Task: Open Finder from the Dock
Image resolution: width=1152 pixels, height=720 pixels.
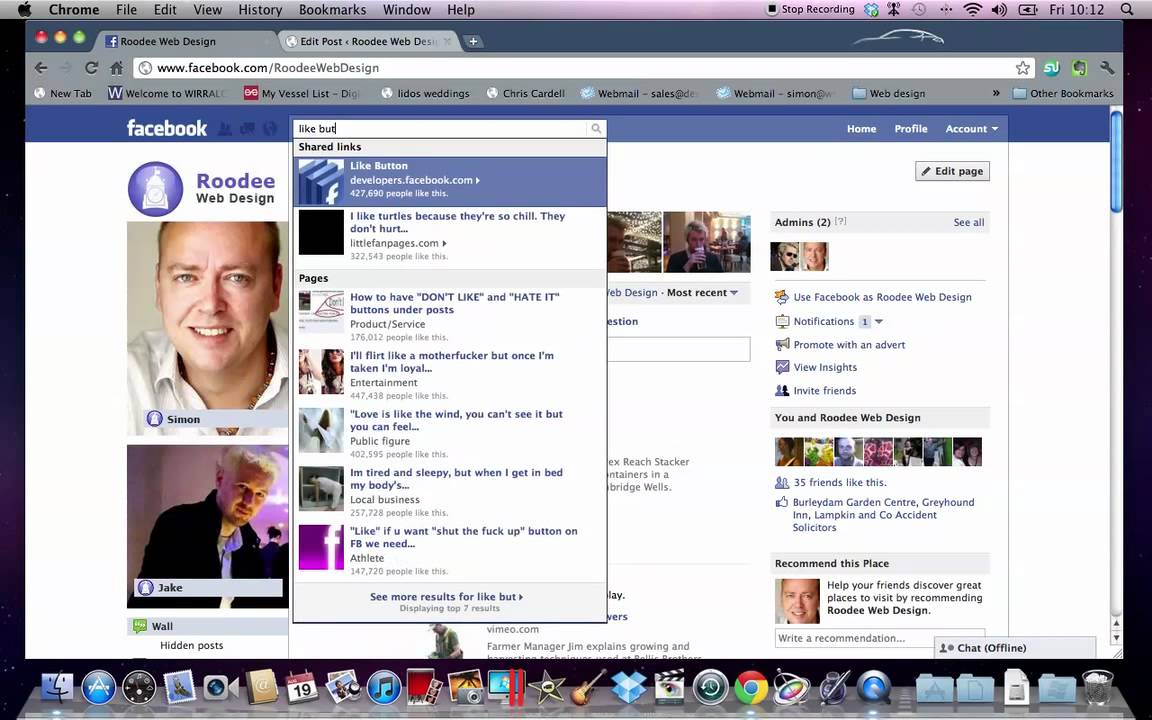Action: coord(57,688)
